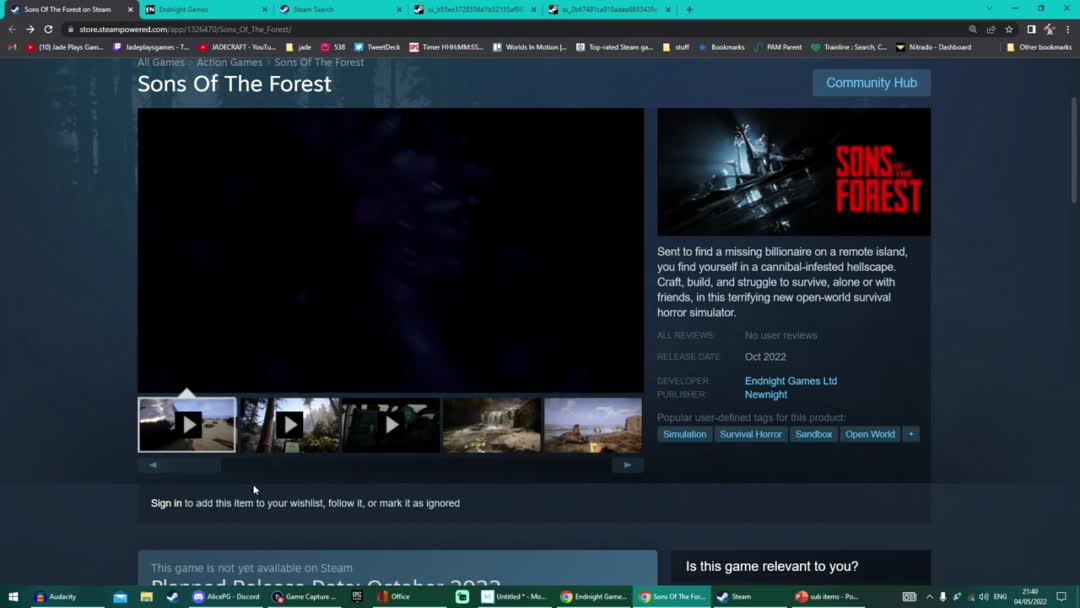Open the Other bookmarks folder
Screen dimensions: 1080x608
[x=1039, y=47]
